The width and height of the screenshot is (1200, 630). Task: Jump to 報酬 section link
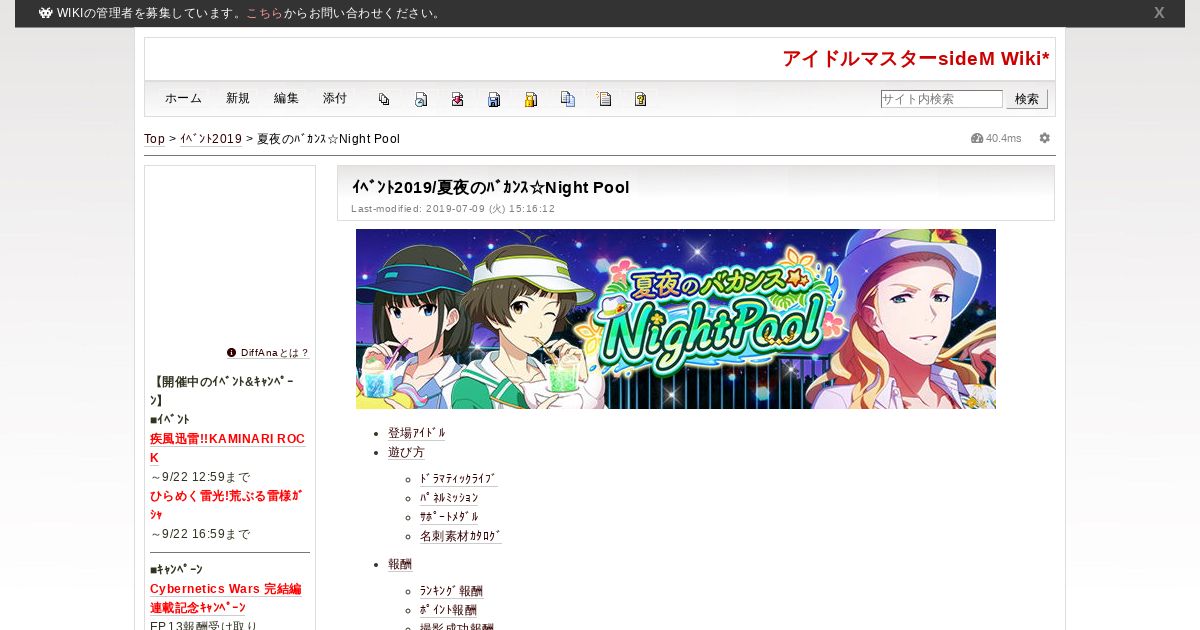(x=400, y=564)
